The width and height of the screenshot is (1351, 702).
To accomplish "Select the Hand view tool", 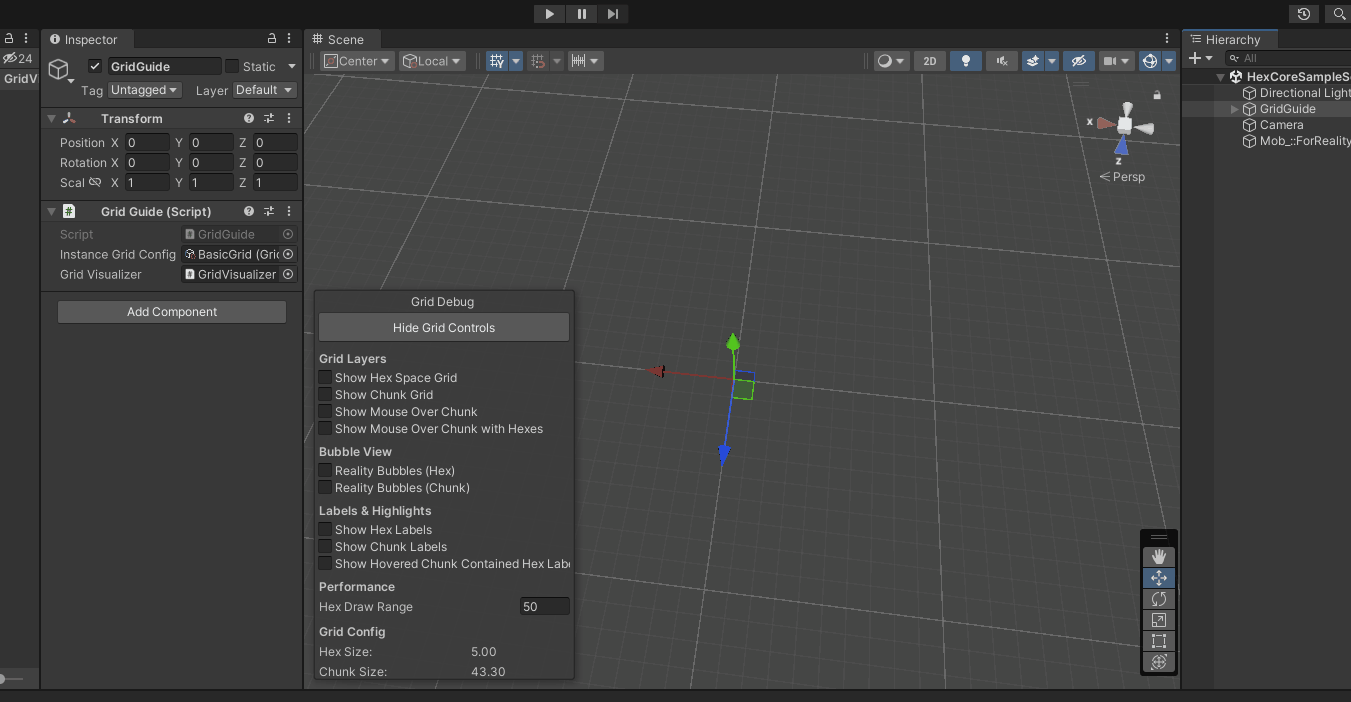I will pyautogui.click(x=1159, y=557).
